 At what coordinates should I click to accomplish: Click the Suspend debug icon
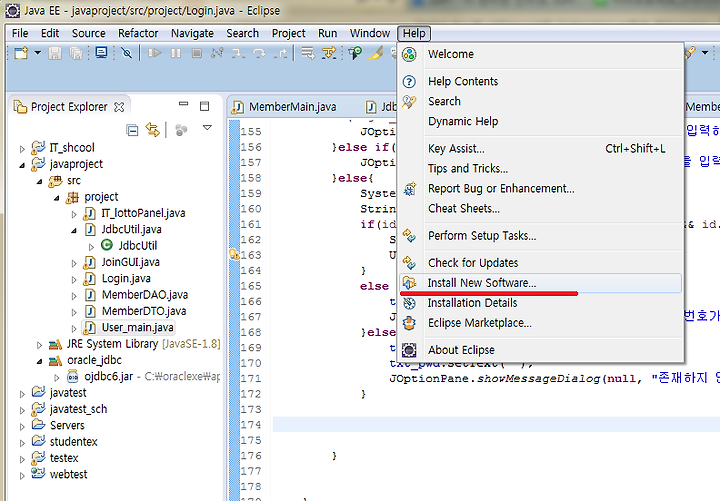(x=176, y=53)
